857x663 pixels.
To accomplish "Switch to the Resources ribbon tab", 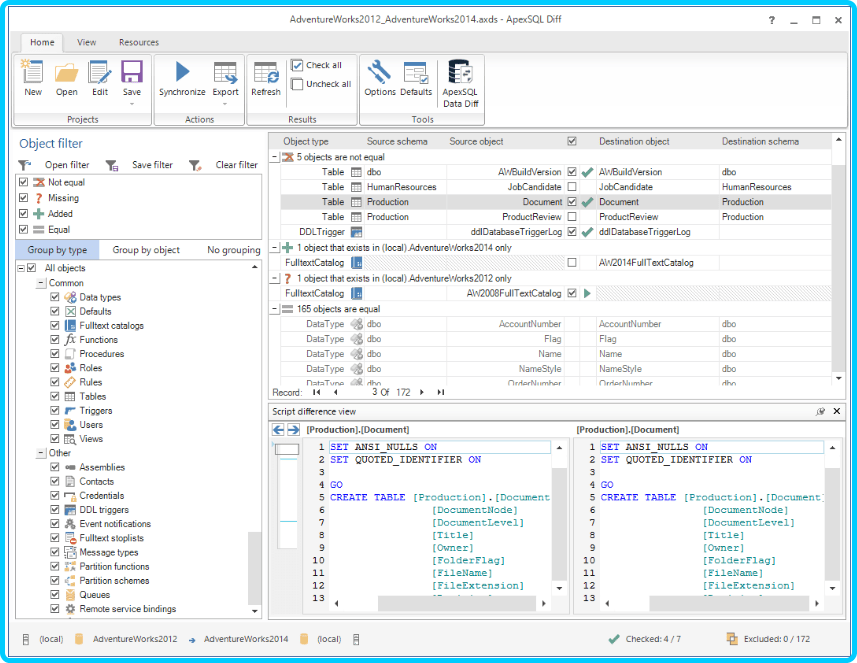I will click(x=139, y=42).
